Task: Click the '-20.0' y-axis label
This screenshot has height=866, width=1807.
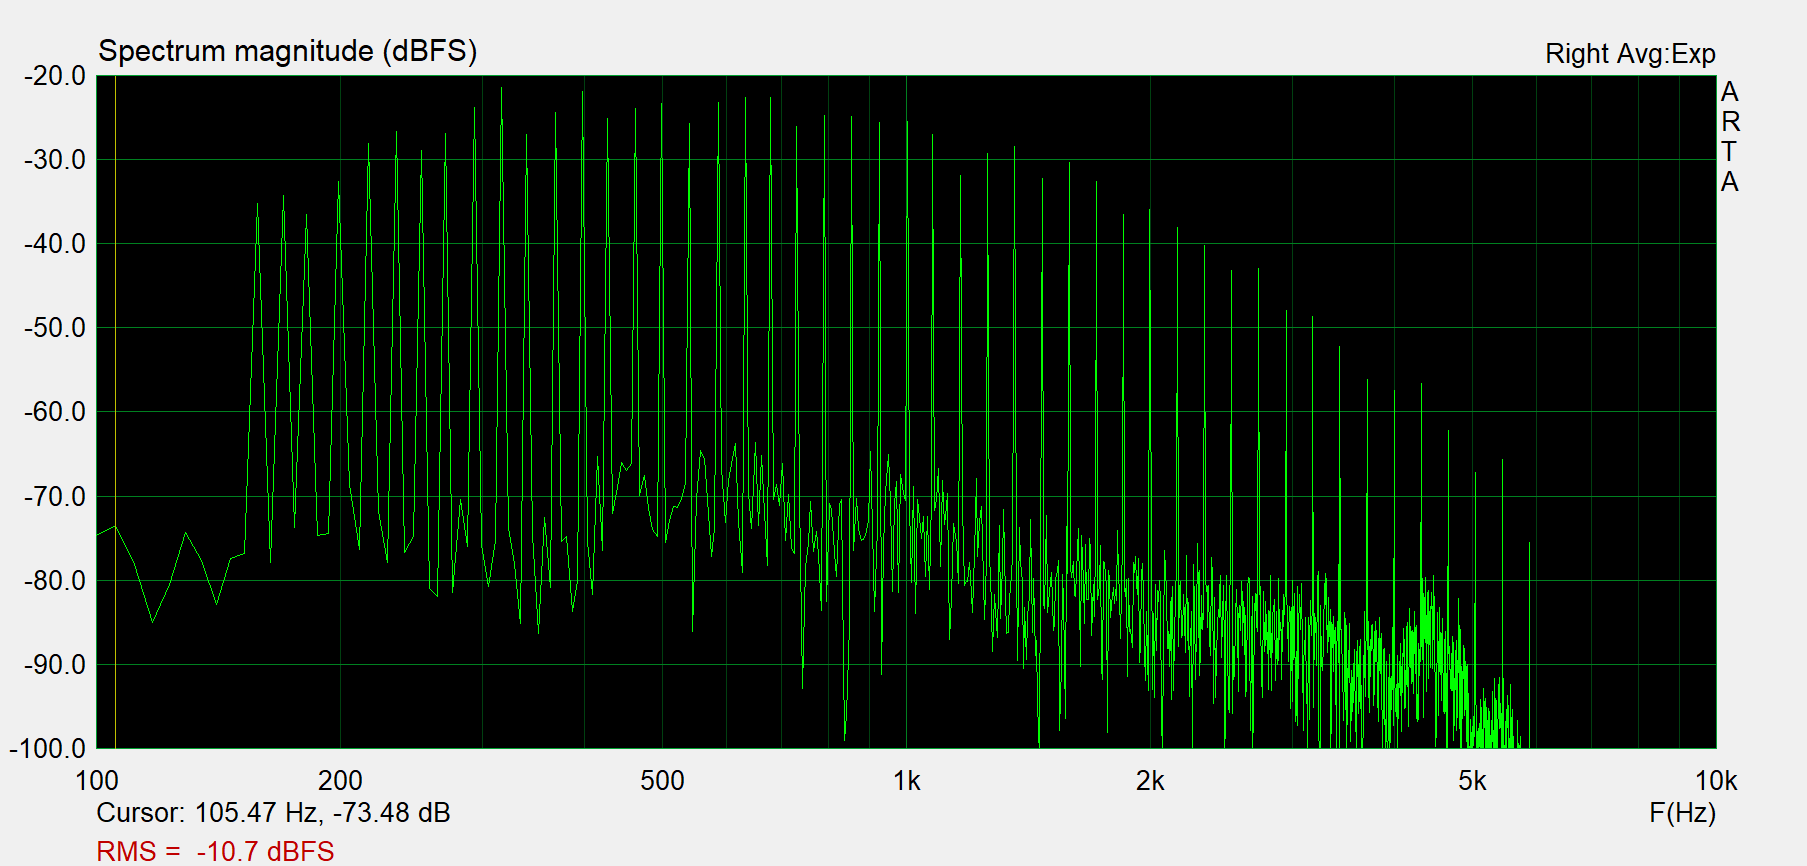Action: [55, 76]
